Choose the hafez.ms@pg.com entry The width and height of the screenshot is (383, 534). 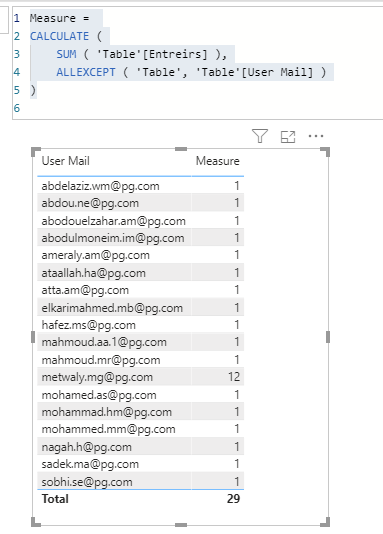tap(89, 325)
